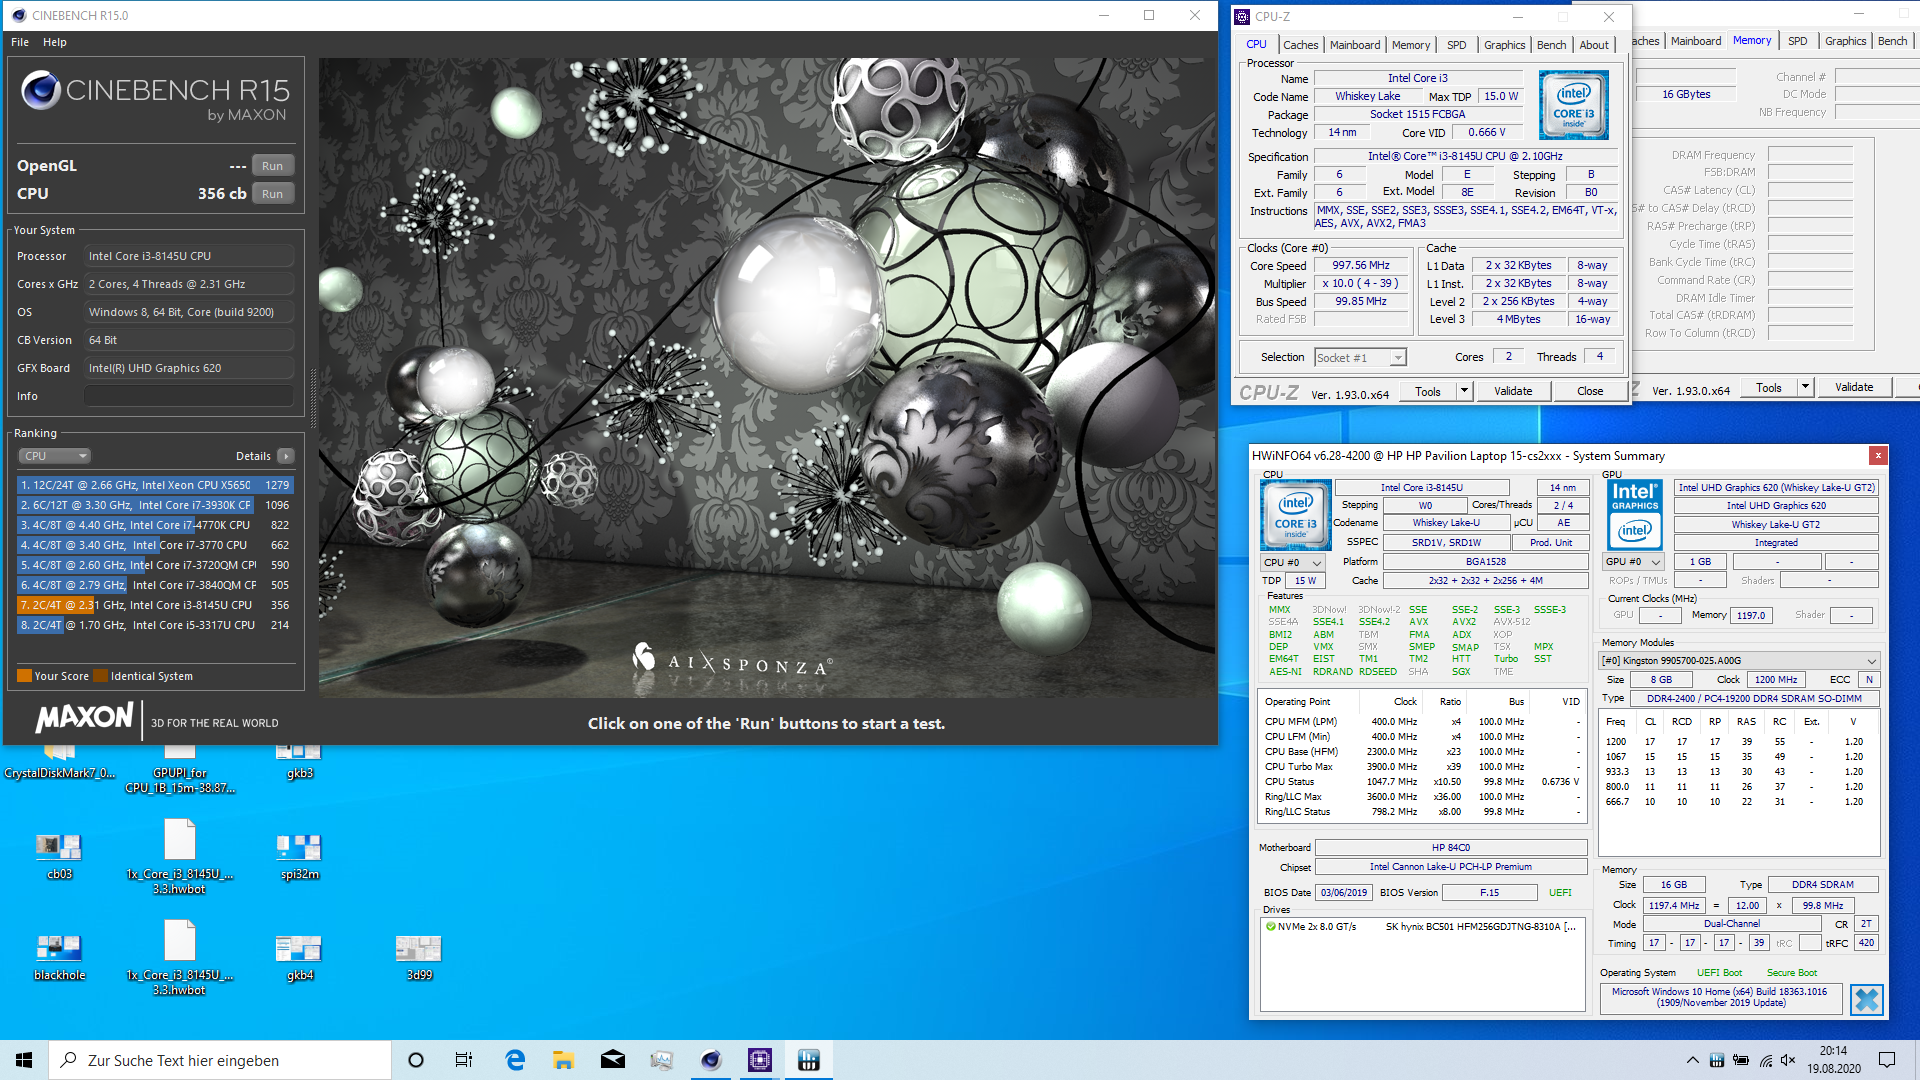Select the Core i7-4770K ranking row
The image size is (1920, 1080).
pyautogui.click(x=155, y=525)
